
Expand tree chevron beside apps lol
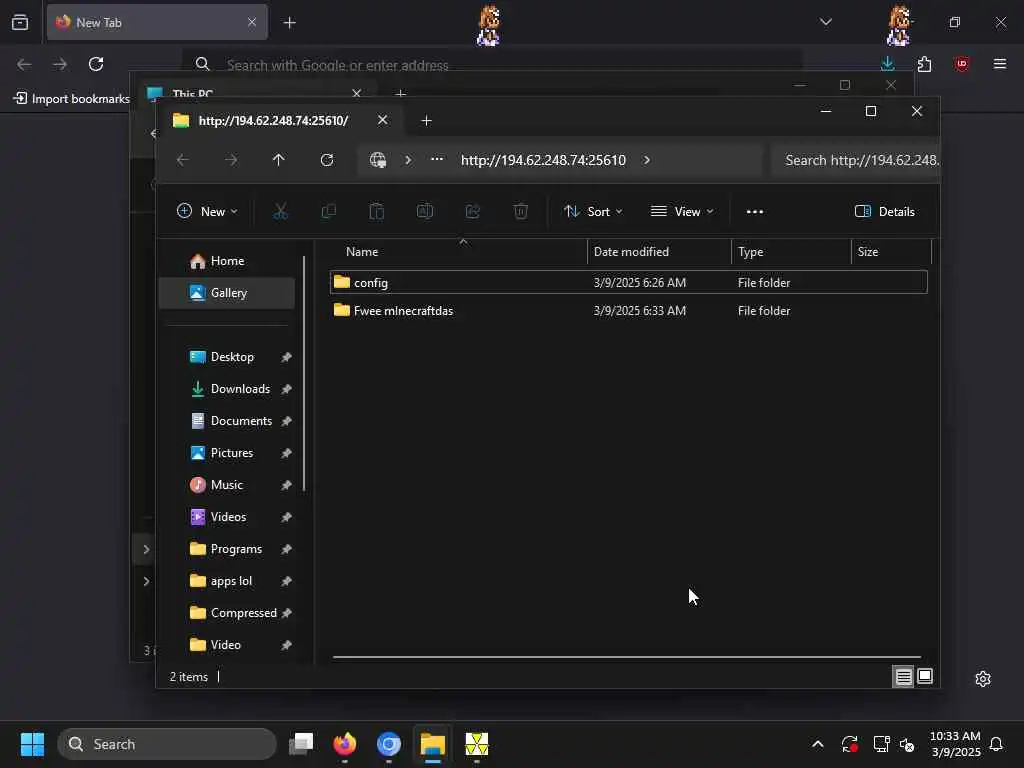click(146, 581)
